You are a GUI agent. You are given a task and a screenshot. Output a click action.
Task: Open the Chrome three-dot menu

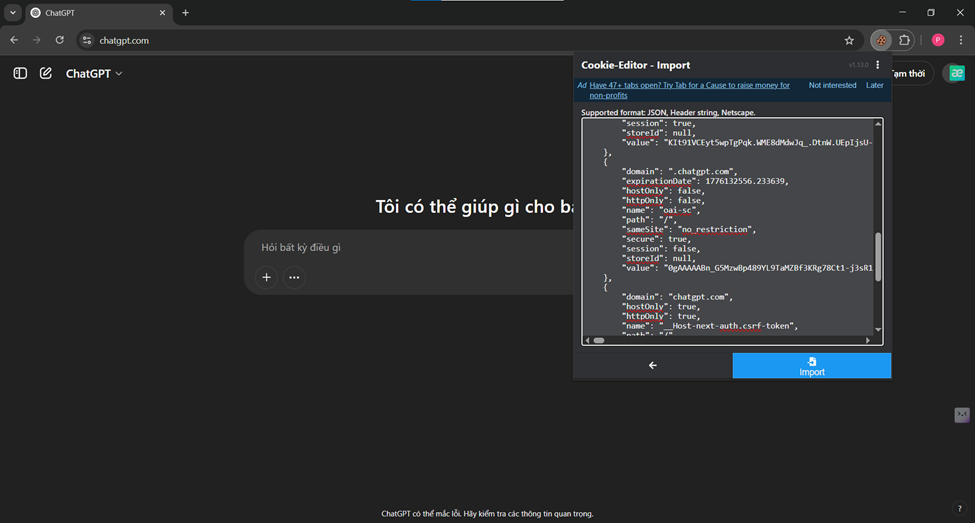point(961,40)
